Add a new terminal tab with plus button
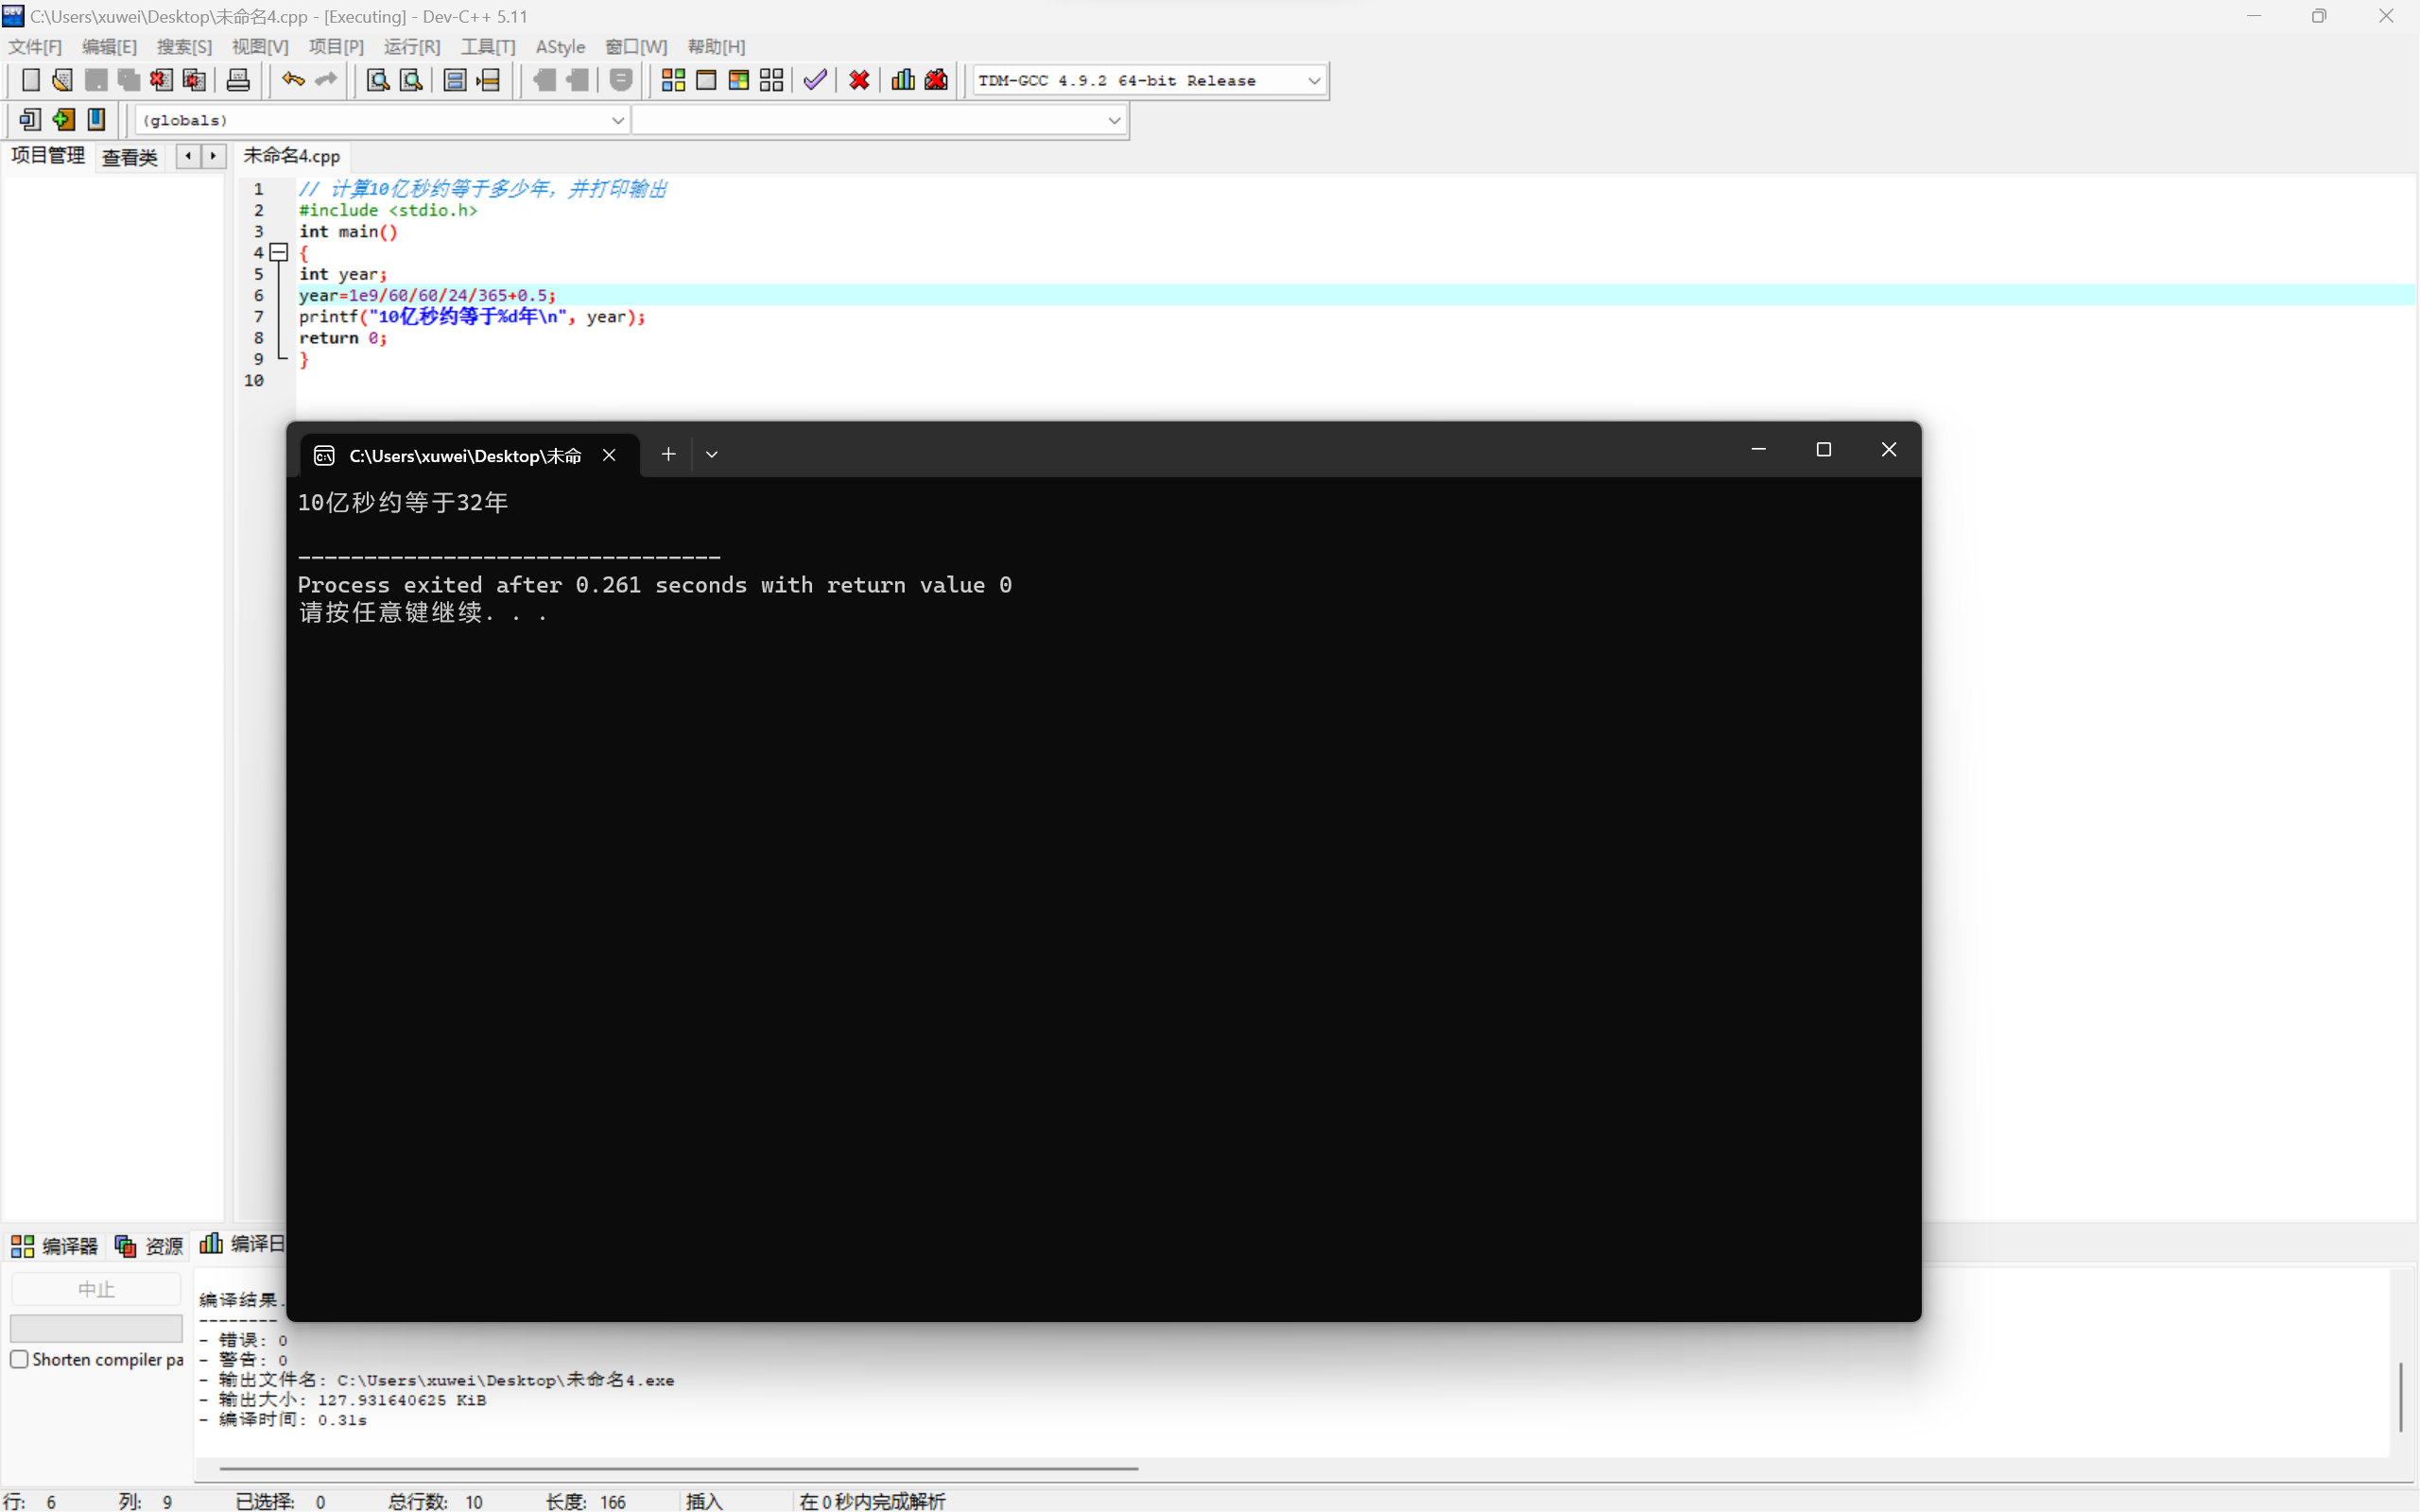Screen dimensions: 2420x1512 pos(668,454)
